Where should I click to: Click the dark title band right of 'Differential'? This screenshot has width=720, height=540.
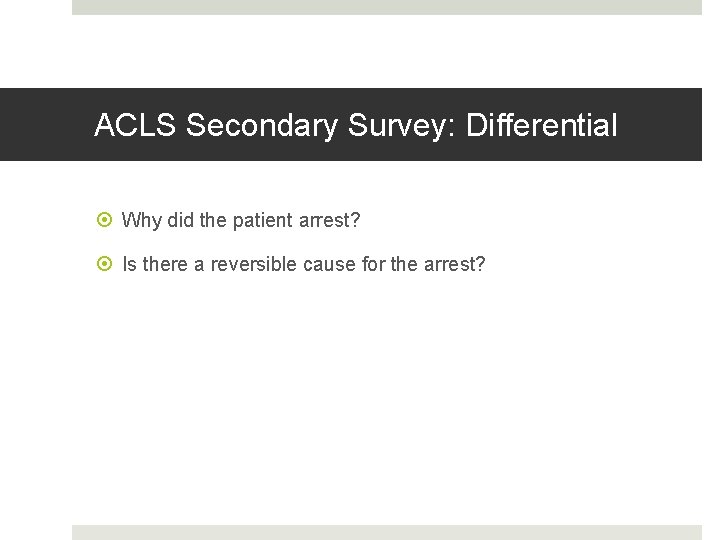[x=660, y=126]
